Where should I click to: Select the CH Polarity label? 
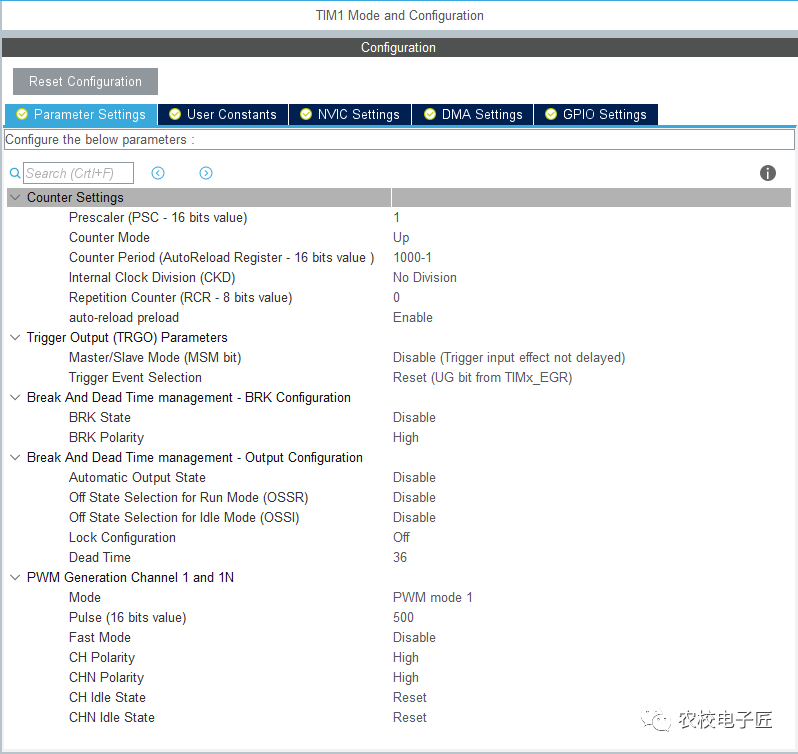(x=102, y=657)
